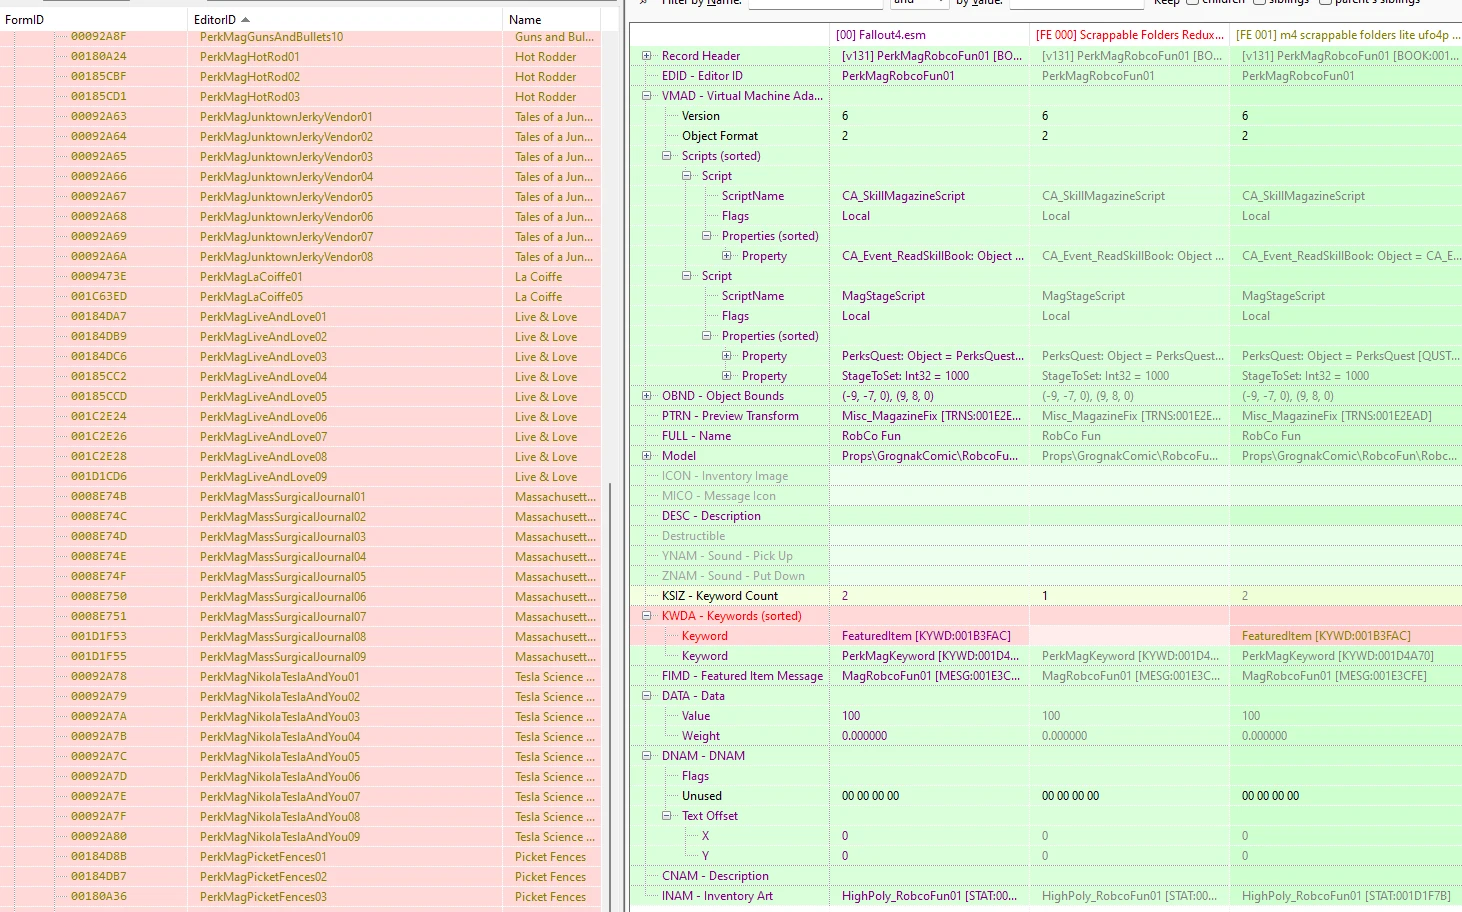Viewport: 1462px width, 912px height.
Task: Collapse the Scripts (sorted) node
Action: pyautogui.click(x=666, y=156)
